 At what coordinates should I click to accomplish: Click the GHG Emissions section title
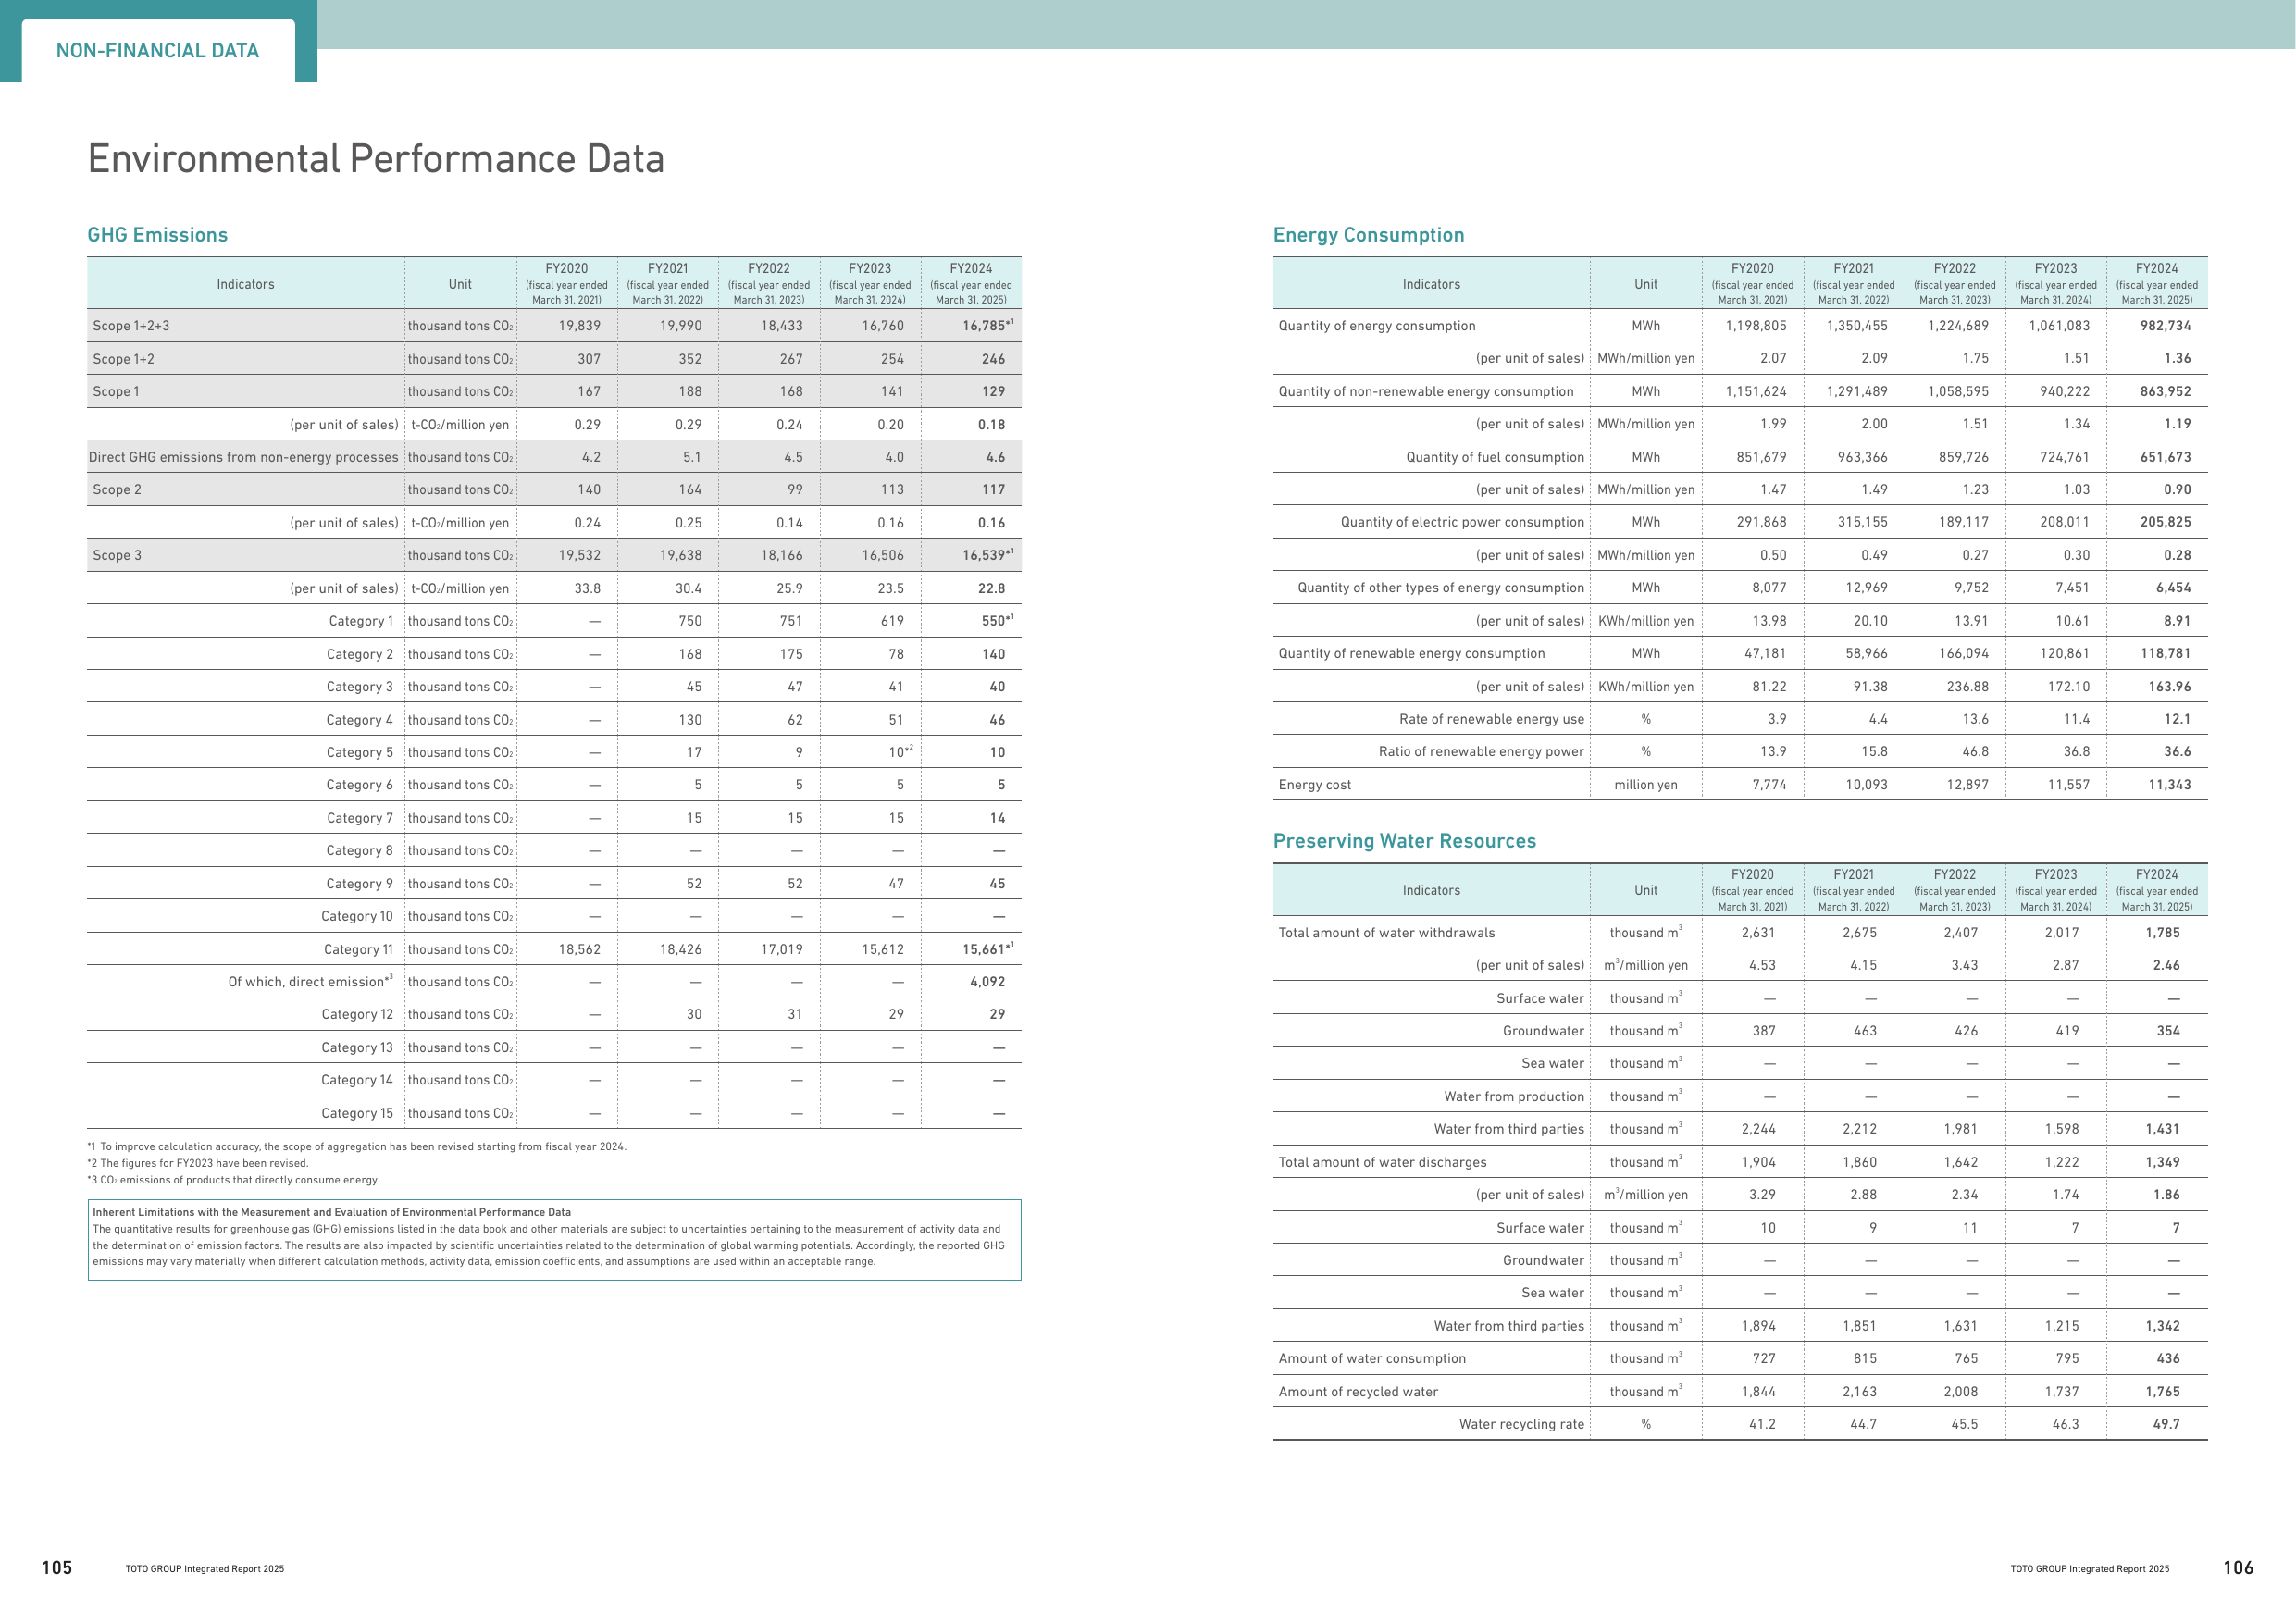157,235
